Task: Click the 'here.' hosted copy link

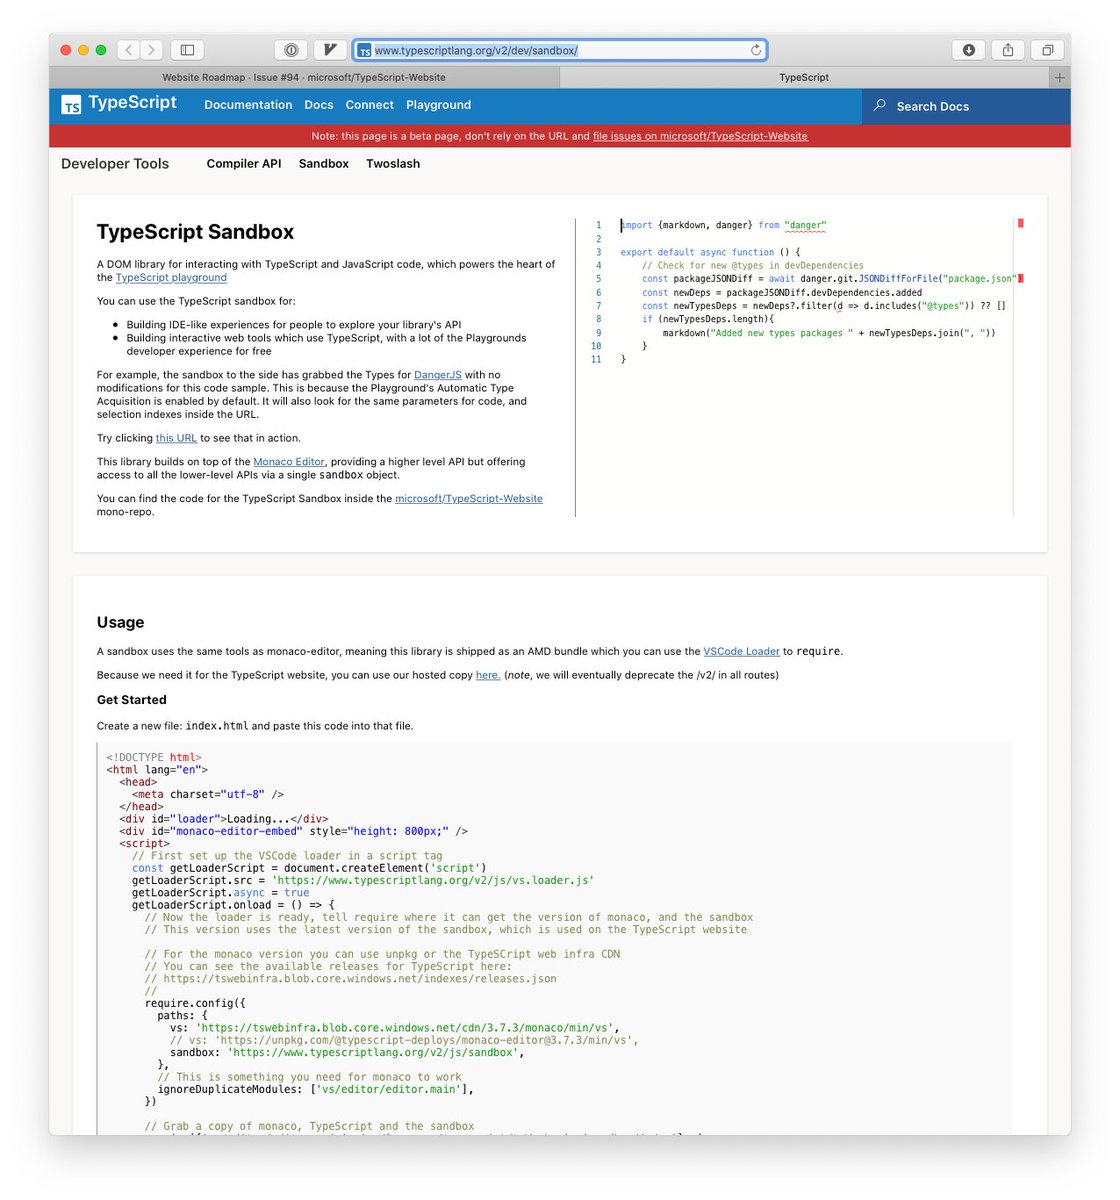Action: tap(488, 675)
